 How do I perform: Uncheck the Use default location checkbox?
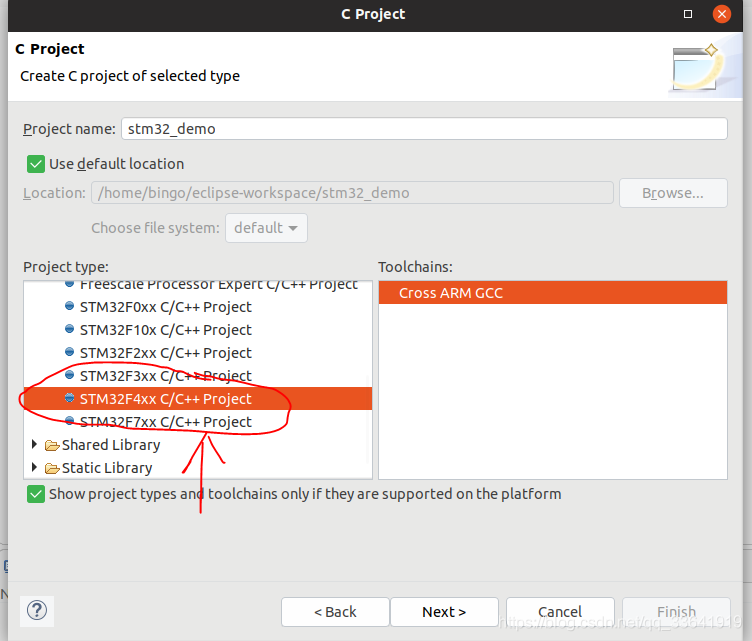36,163
